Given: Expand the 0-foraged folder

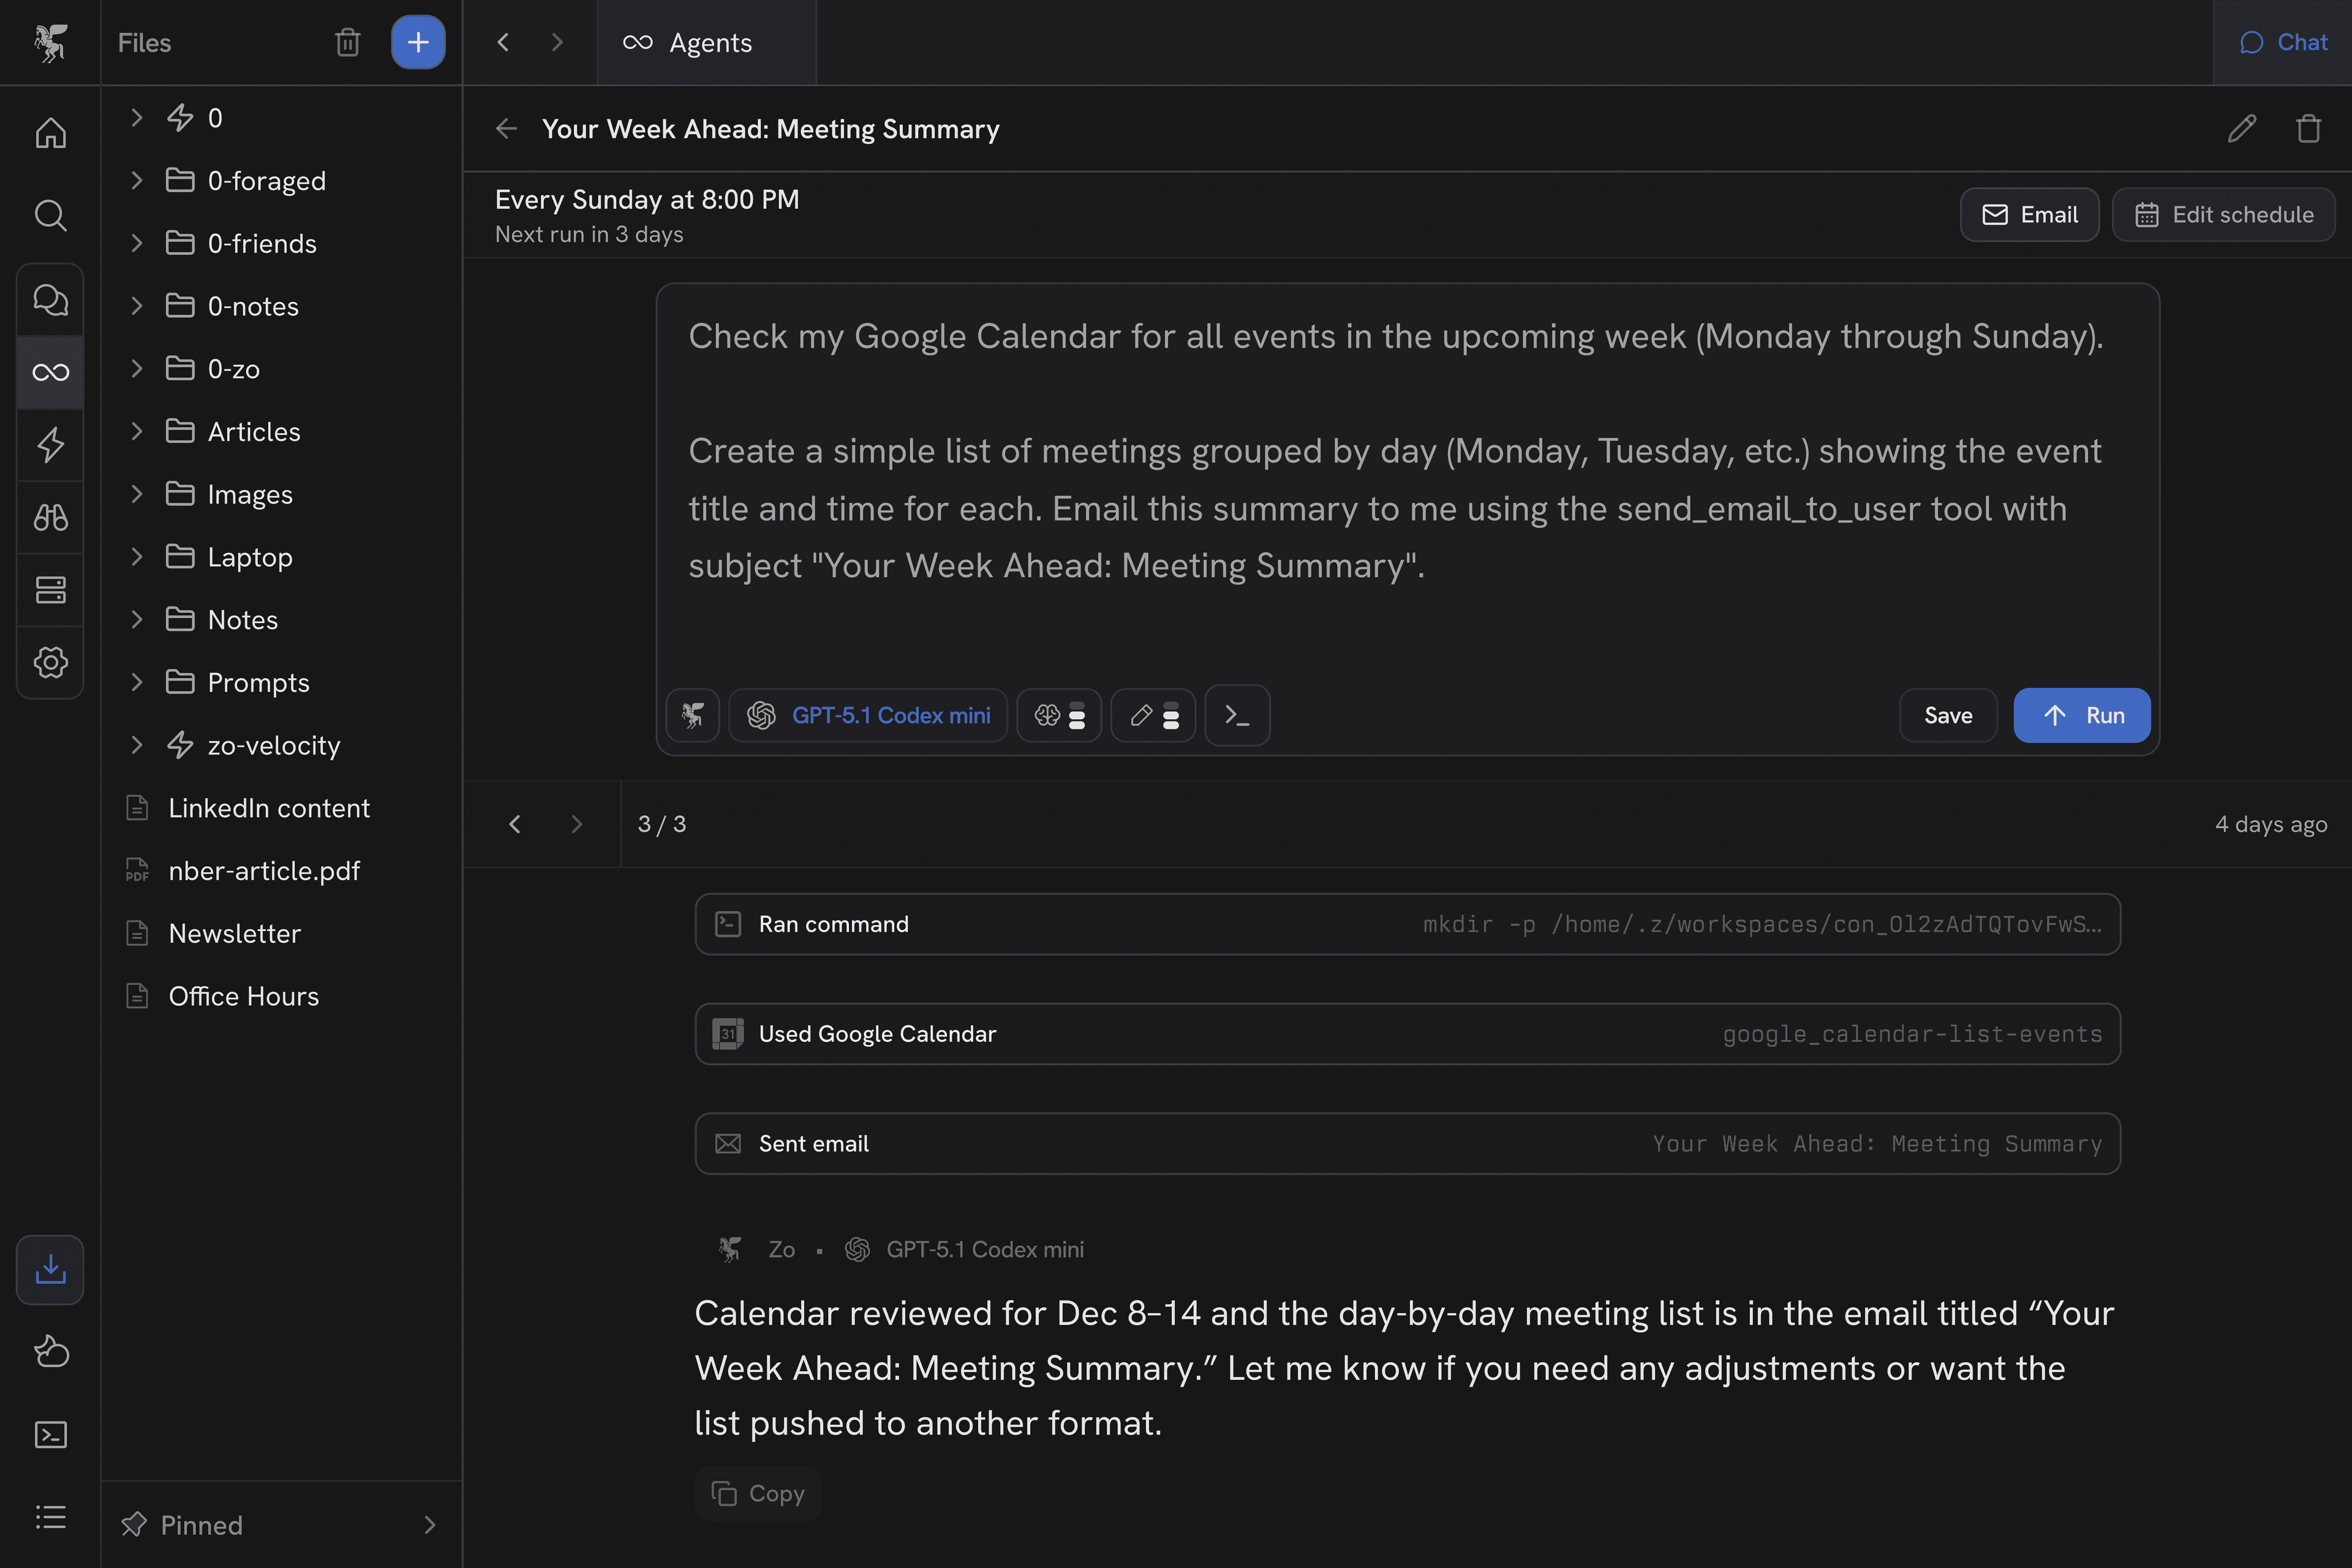Looking at the screenshot, I should click(x=137, y=180).
